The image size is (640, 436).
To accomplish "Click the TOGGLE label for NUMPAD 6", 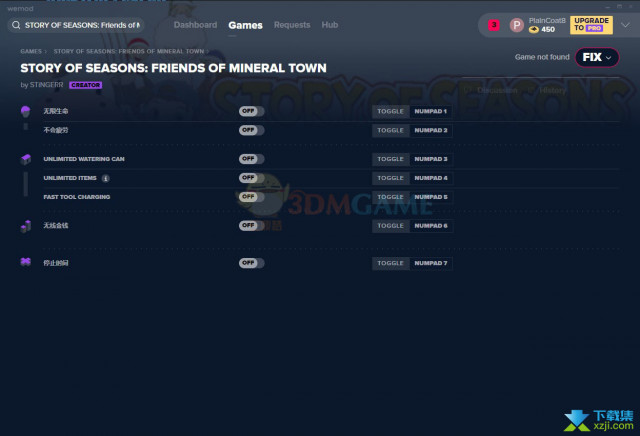I will click(391, 226).
